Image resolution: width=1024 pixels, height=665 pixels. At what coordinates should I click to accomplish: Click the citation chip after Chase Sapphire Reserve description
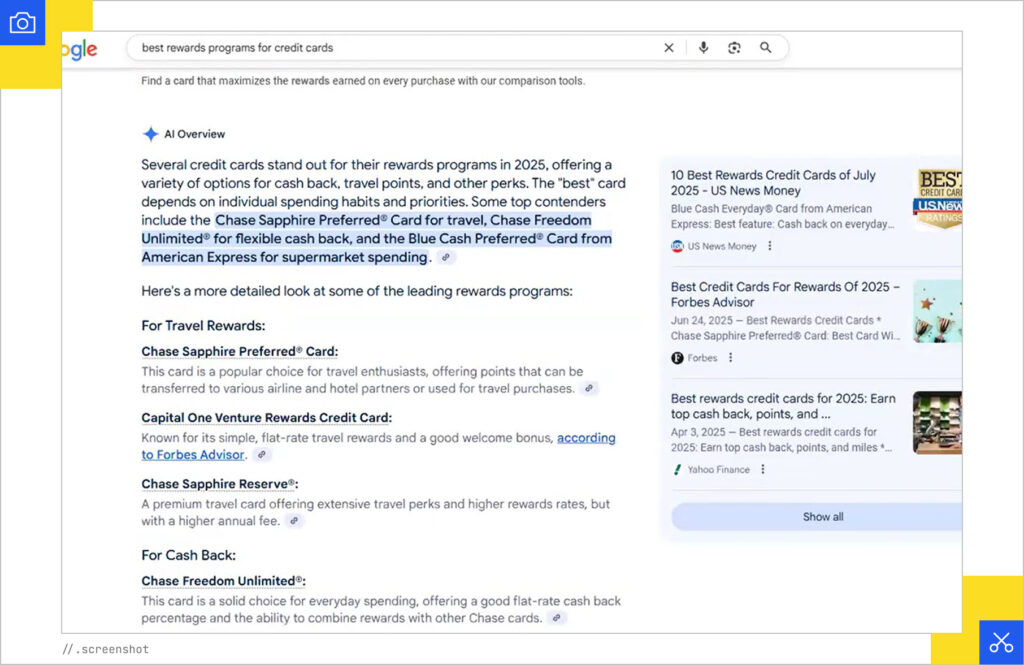click(294, 520)
